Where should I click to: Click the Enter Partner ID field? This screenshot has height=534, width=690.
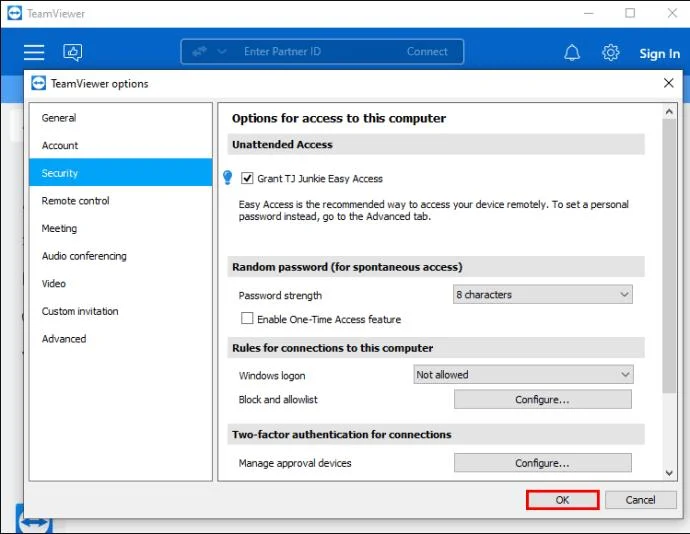pyautogui.click(x=283, y=52)
